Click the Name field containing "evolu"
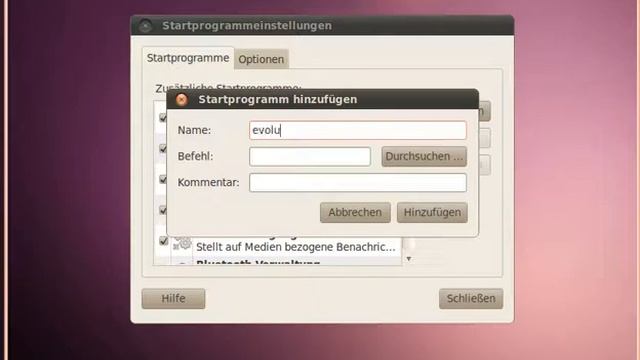This screenshot has width=640, height=360. (358, 130)
